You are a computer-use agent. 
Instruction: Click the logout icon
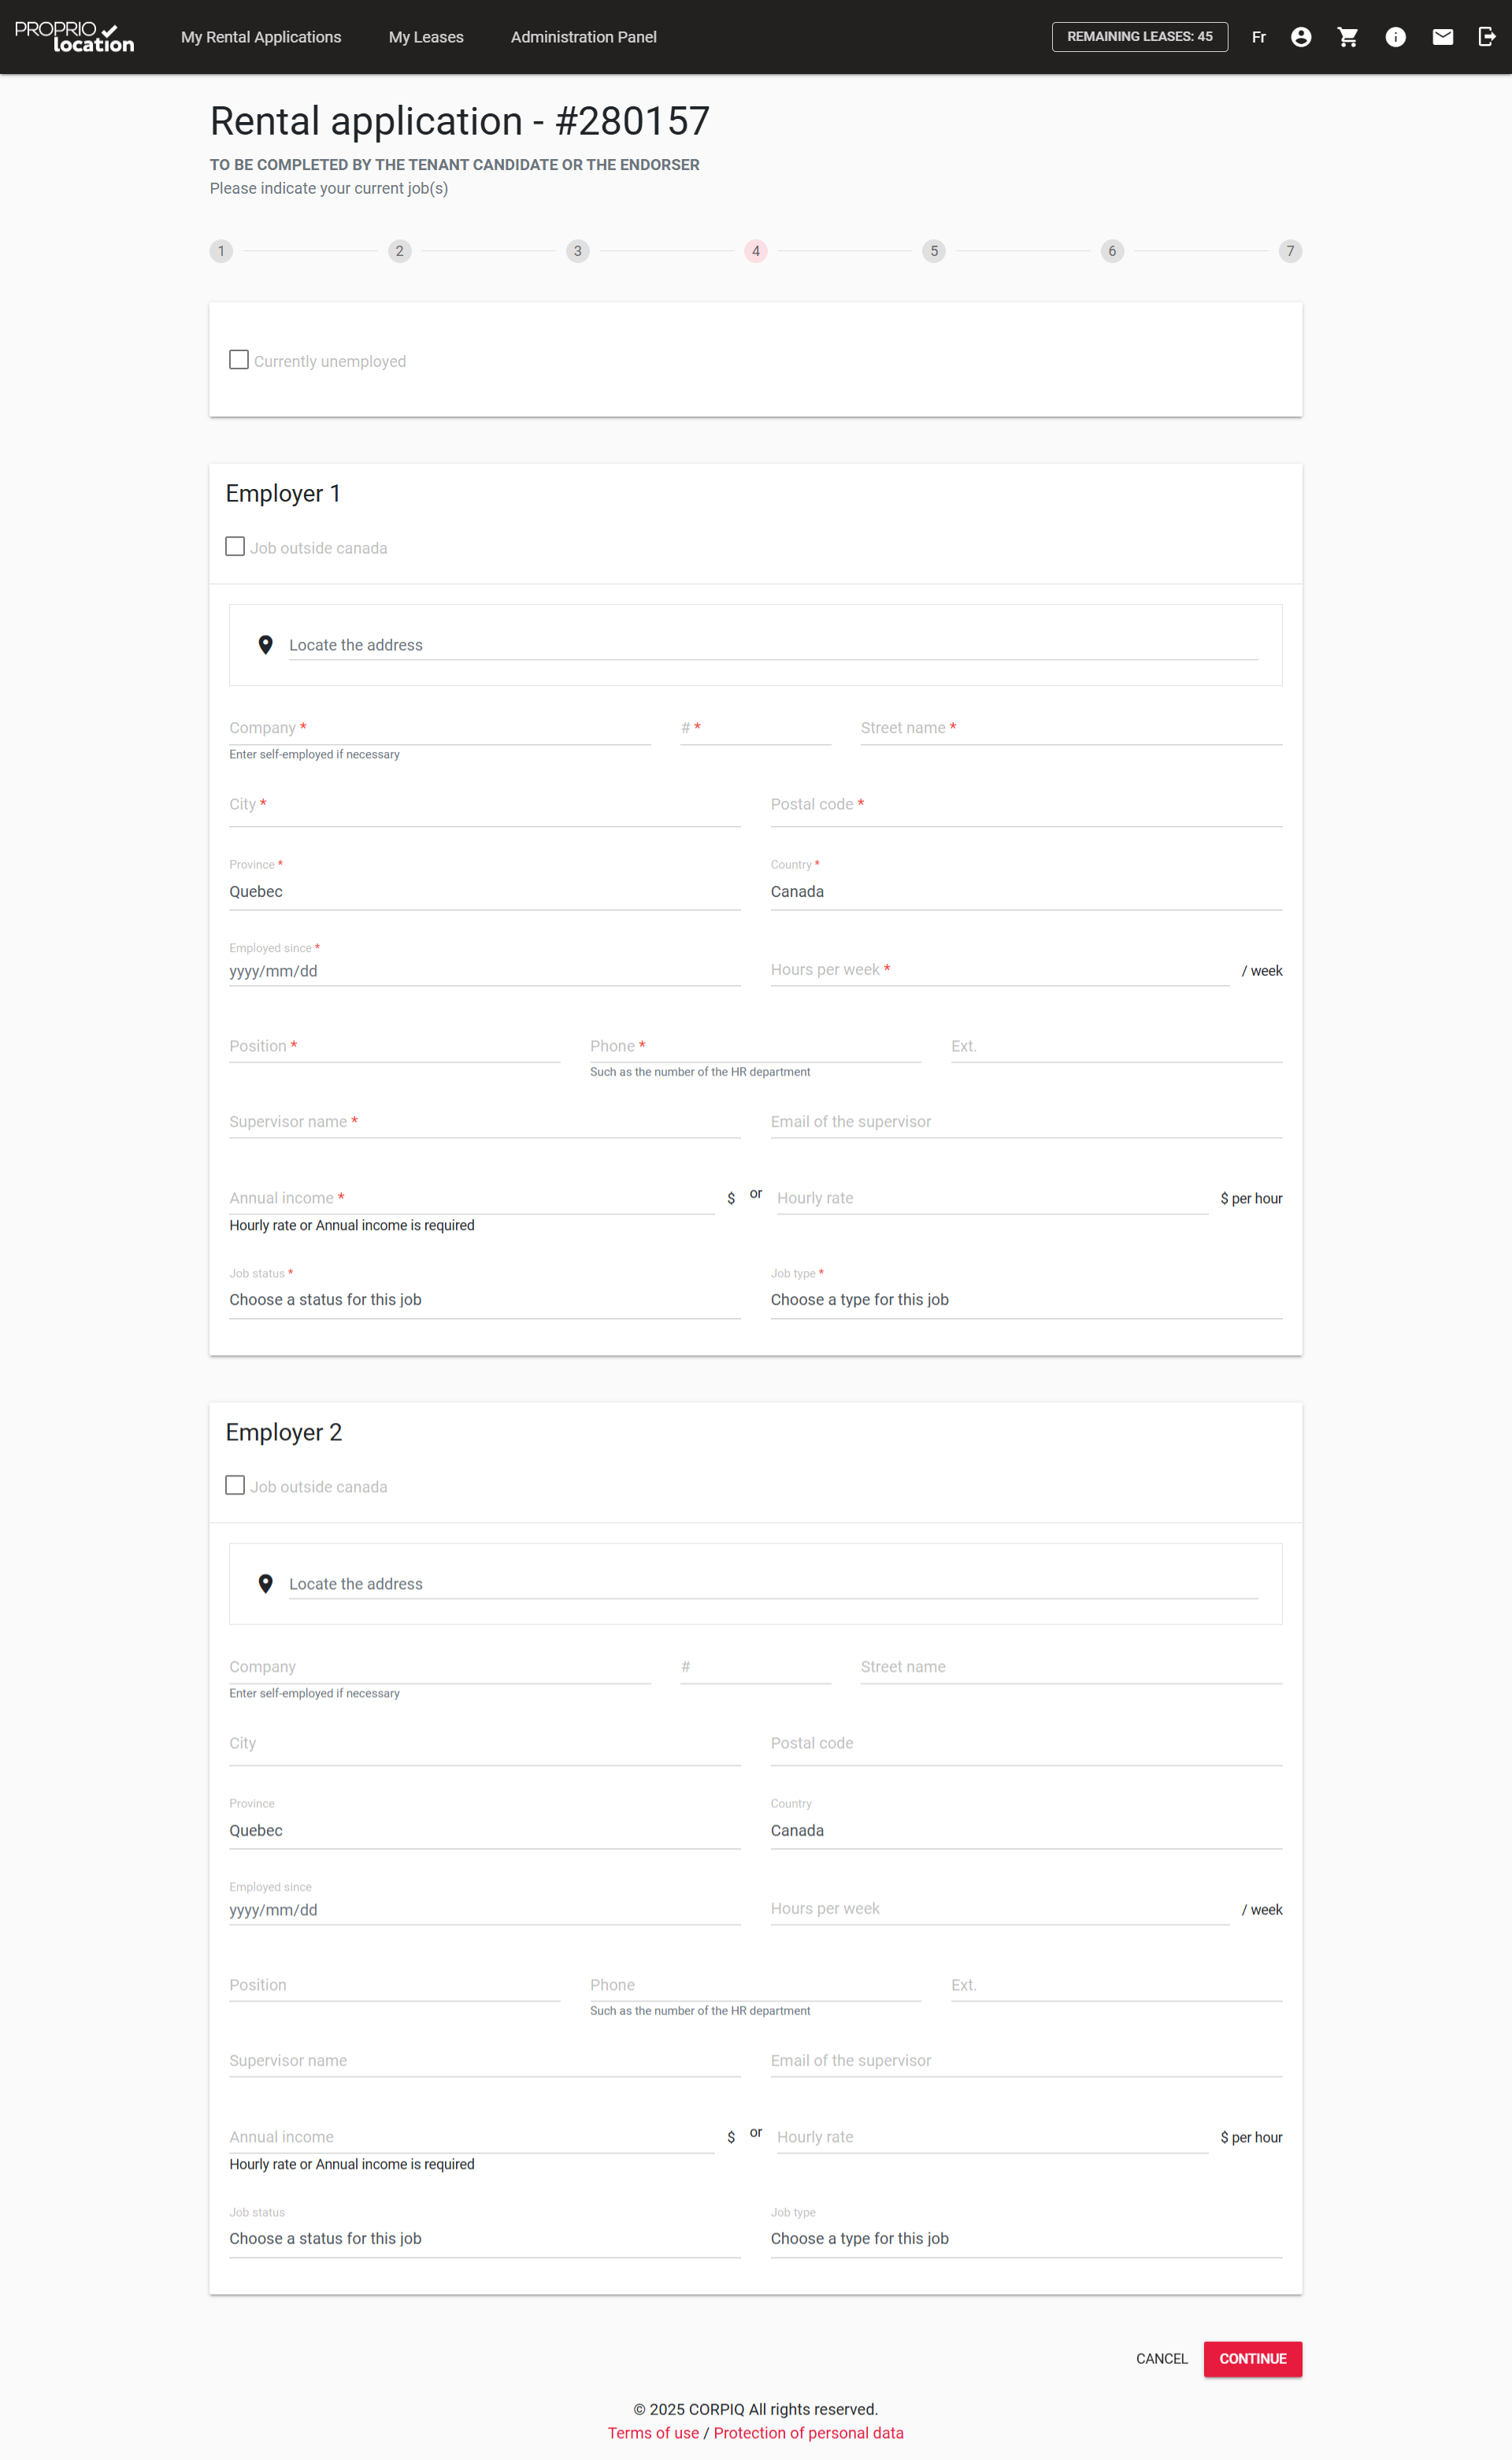point(1487,37)
